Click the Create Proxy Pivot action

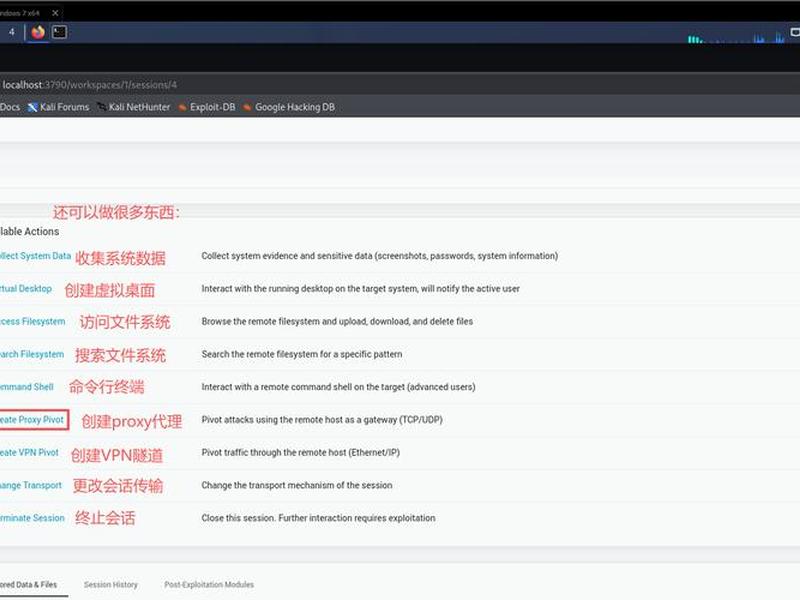33,419
